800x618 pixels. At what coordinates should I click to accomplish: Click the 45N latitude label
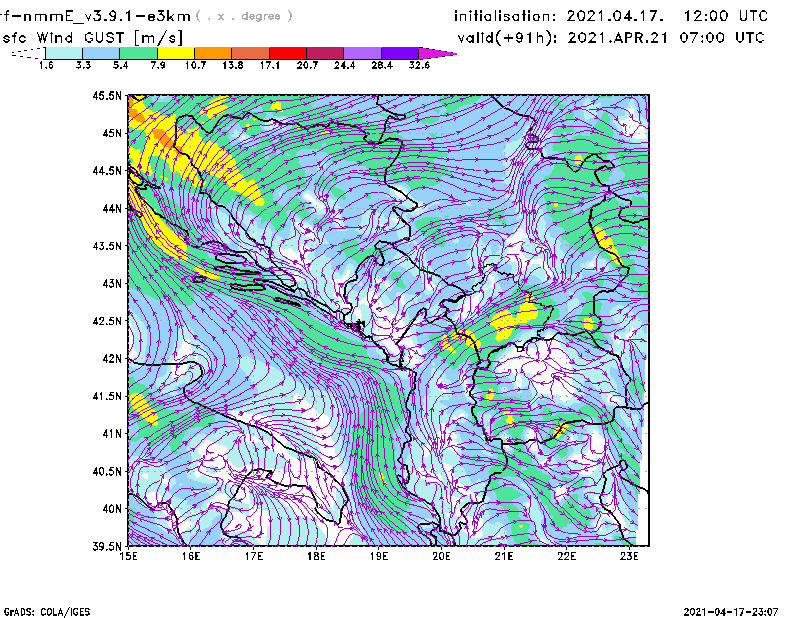(x=113, y=133)
